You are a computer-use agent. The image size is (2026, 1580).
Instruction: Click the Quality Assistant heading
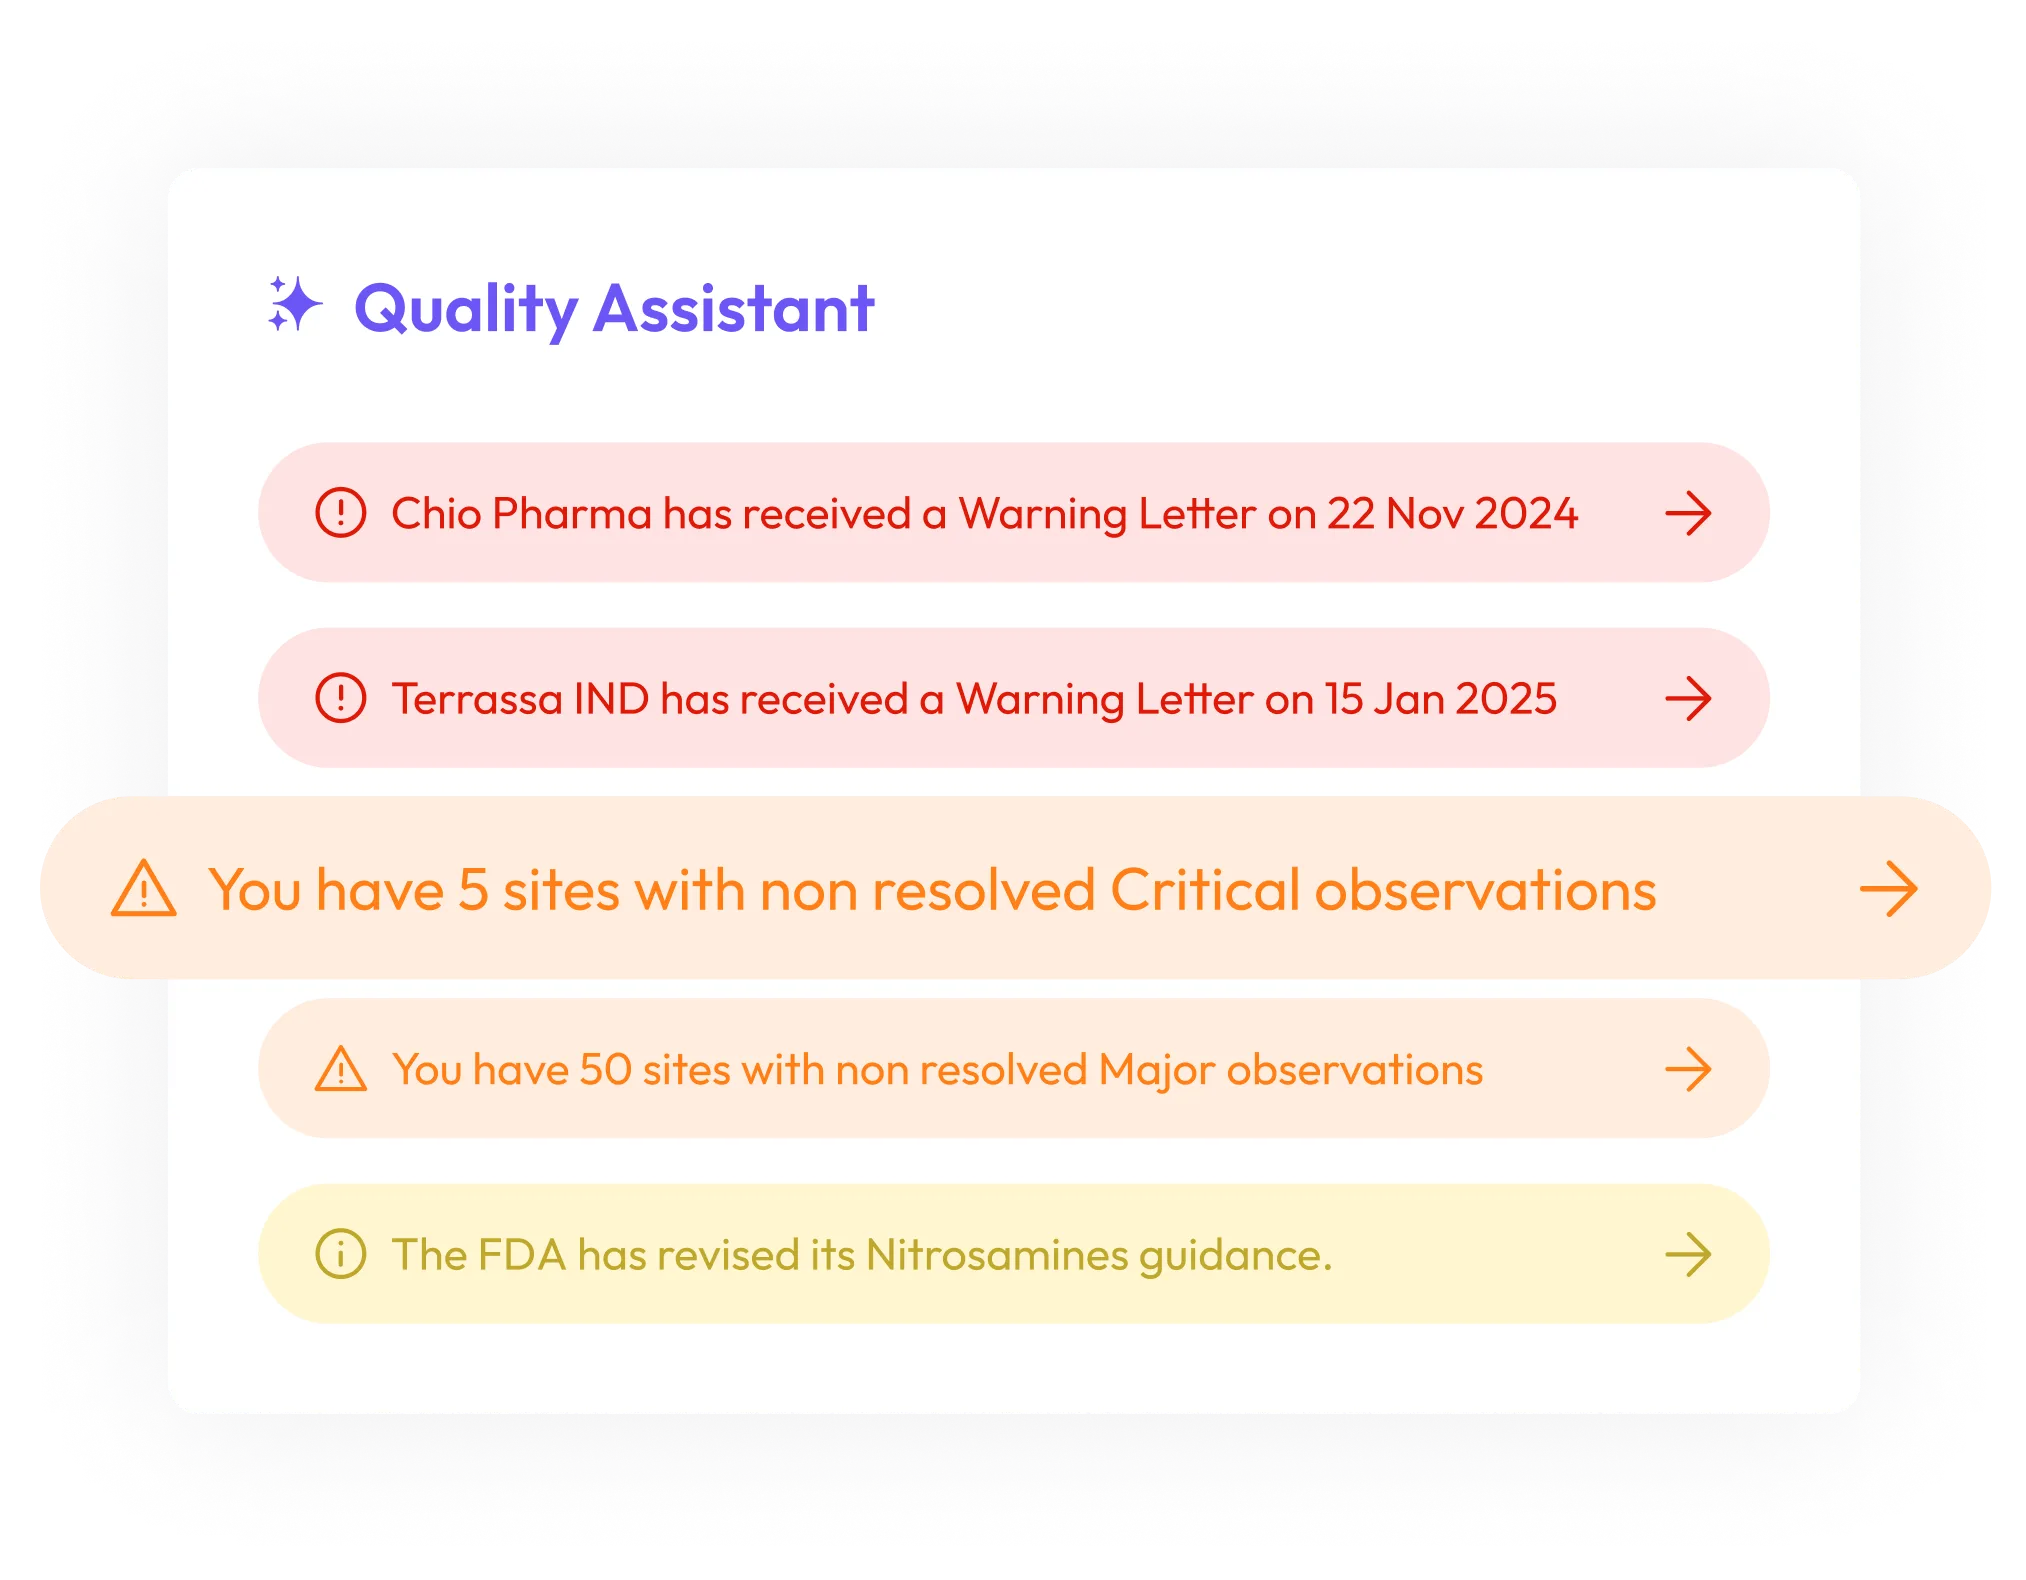click(614, 308)
